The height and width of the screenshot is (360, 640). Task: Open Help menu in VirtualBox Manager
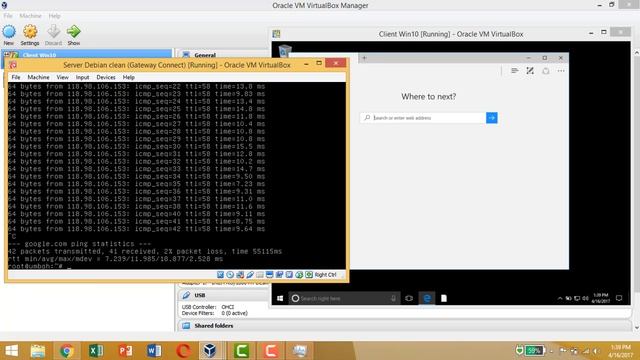(x=54, y=16)
